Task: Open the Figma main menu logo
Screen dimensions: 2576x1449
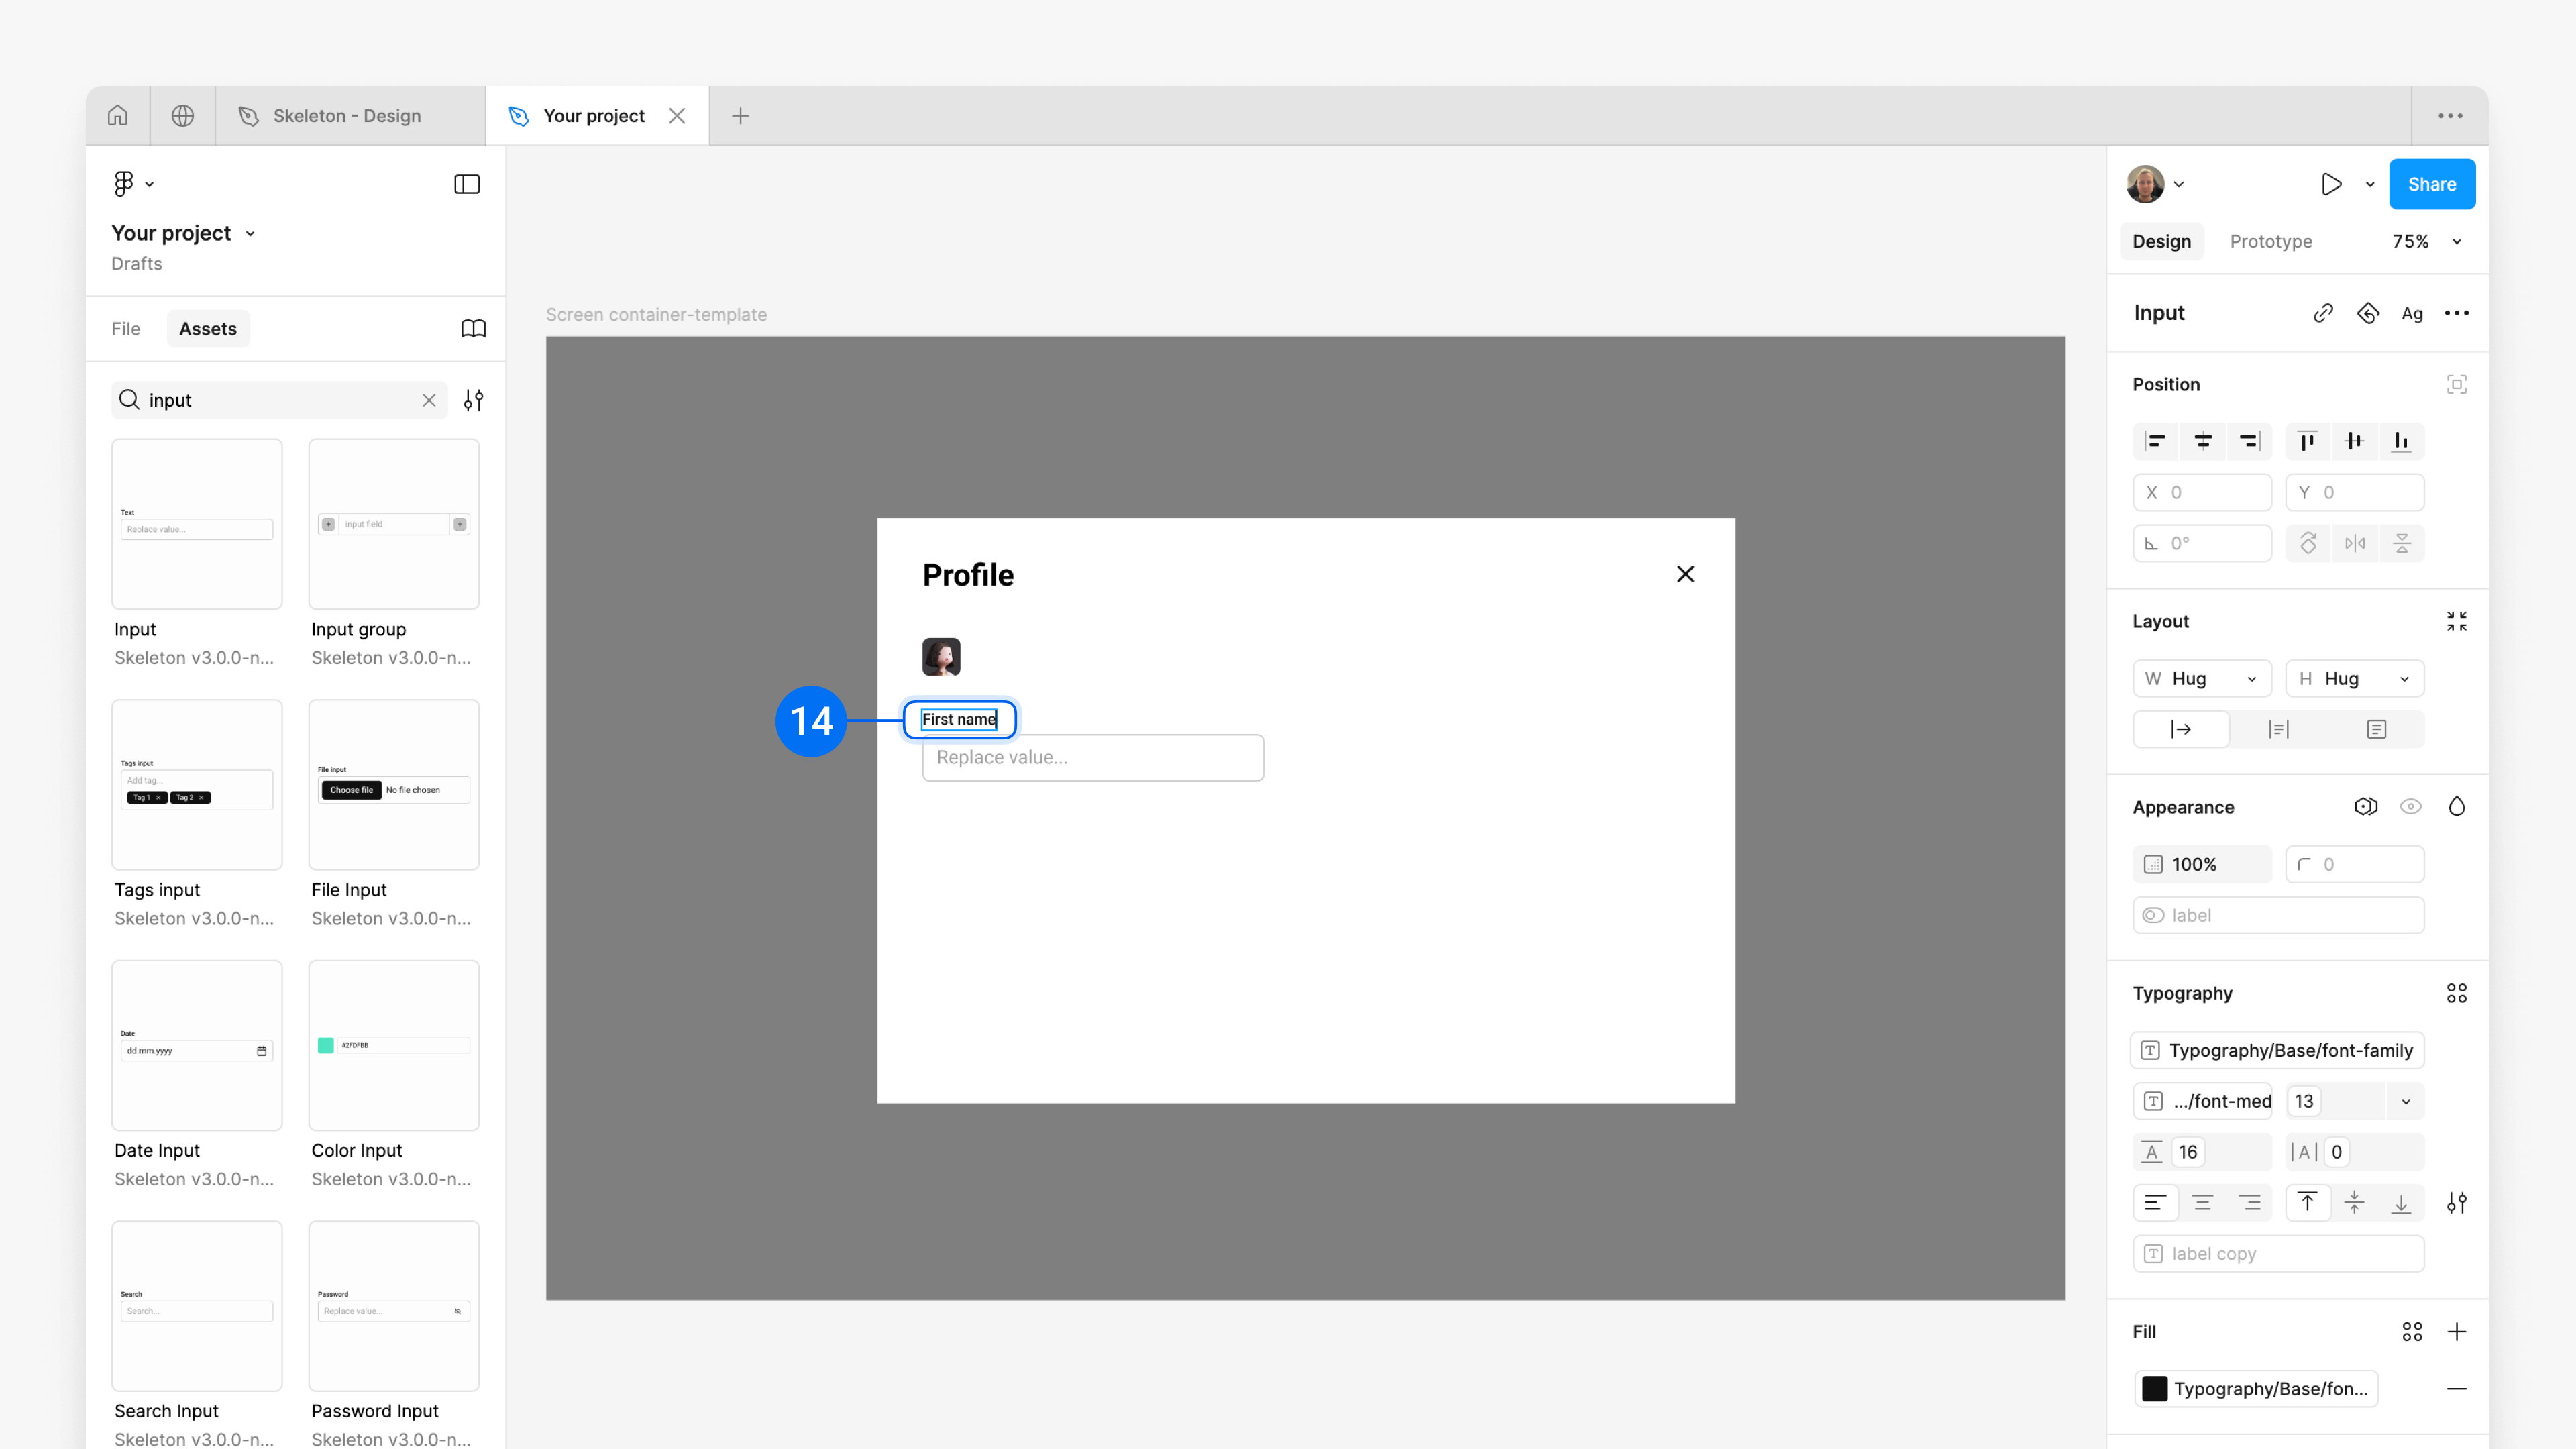Action: tap(124, 184)
